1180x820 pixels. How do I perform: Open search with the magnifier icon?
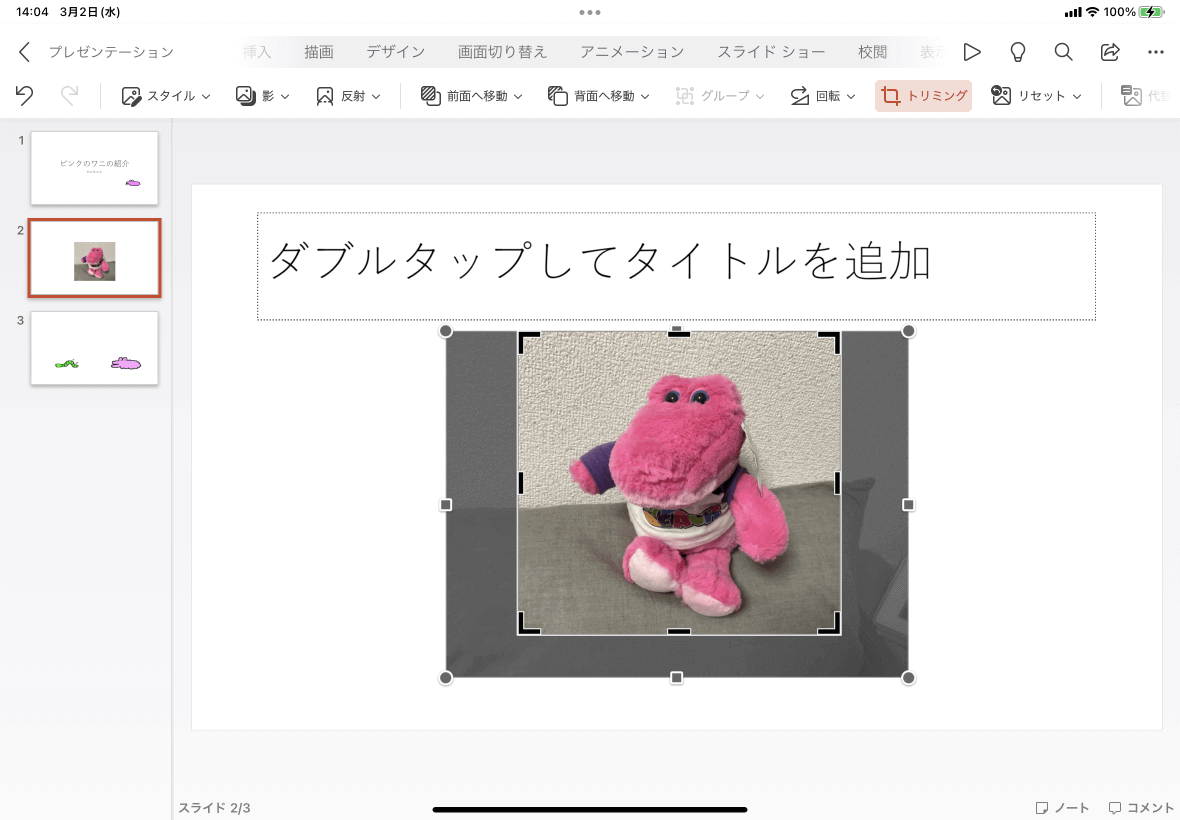pyautogui.click(x=1063, y=52)
